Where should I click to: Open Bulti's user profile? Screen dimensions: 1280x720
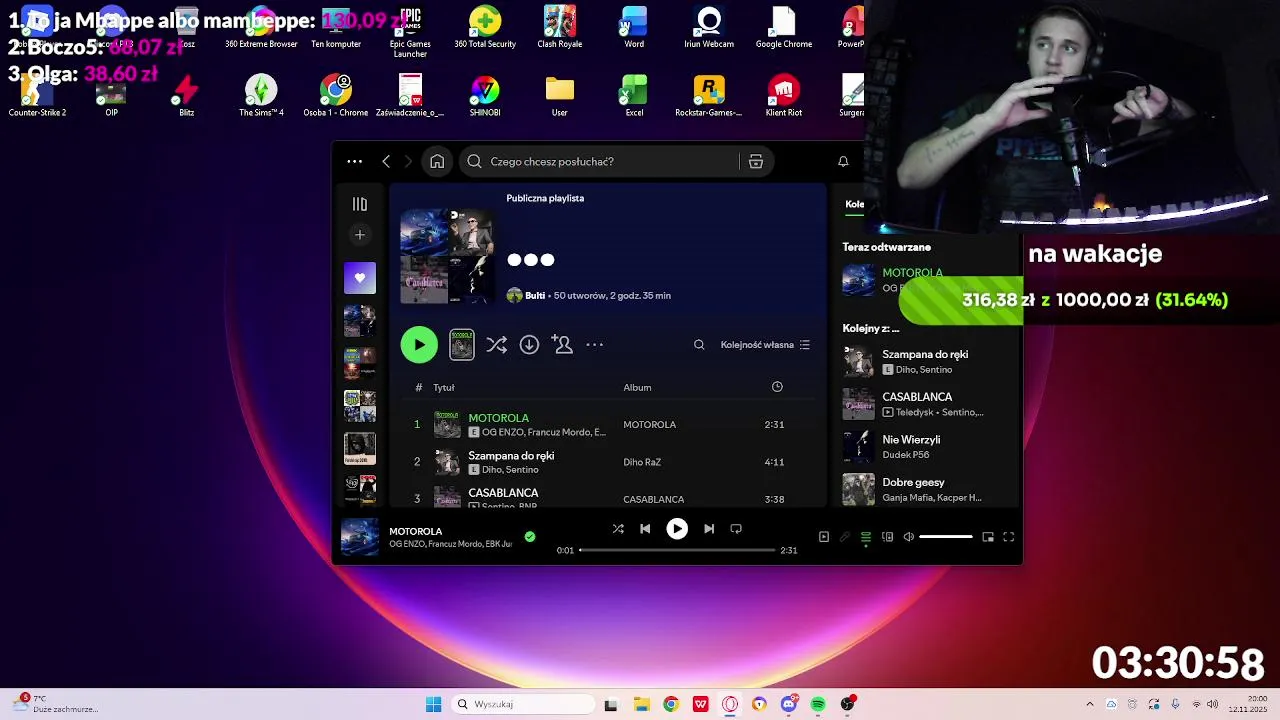pos(535,295)
